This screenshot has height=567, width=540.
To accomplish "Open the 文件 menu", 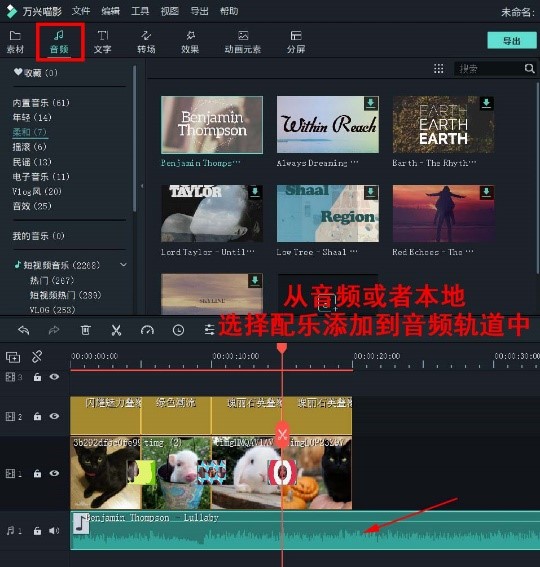I will click(x=81, y=11).
